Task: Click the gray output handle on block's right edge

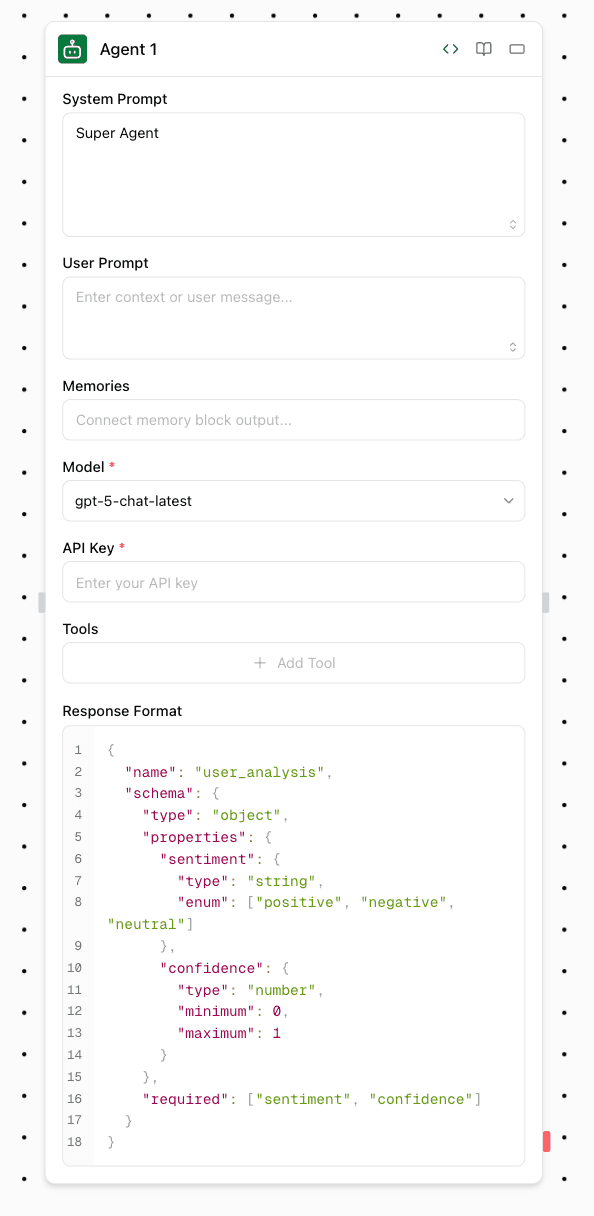Action: pos(546,602)
